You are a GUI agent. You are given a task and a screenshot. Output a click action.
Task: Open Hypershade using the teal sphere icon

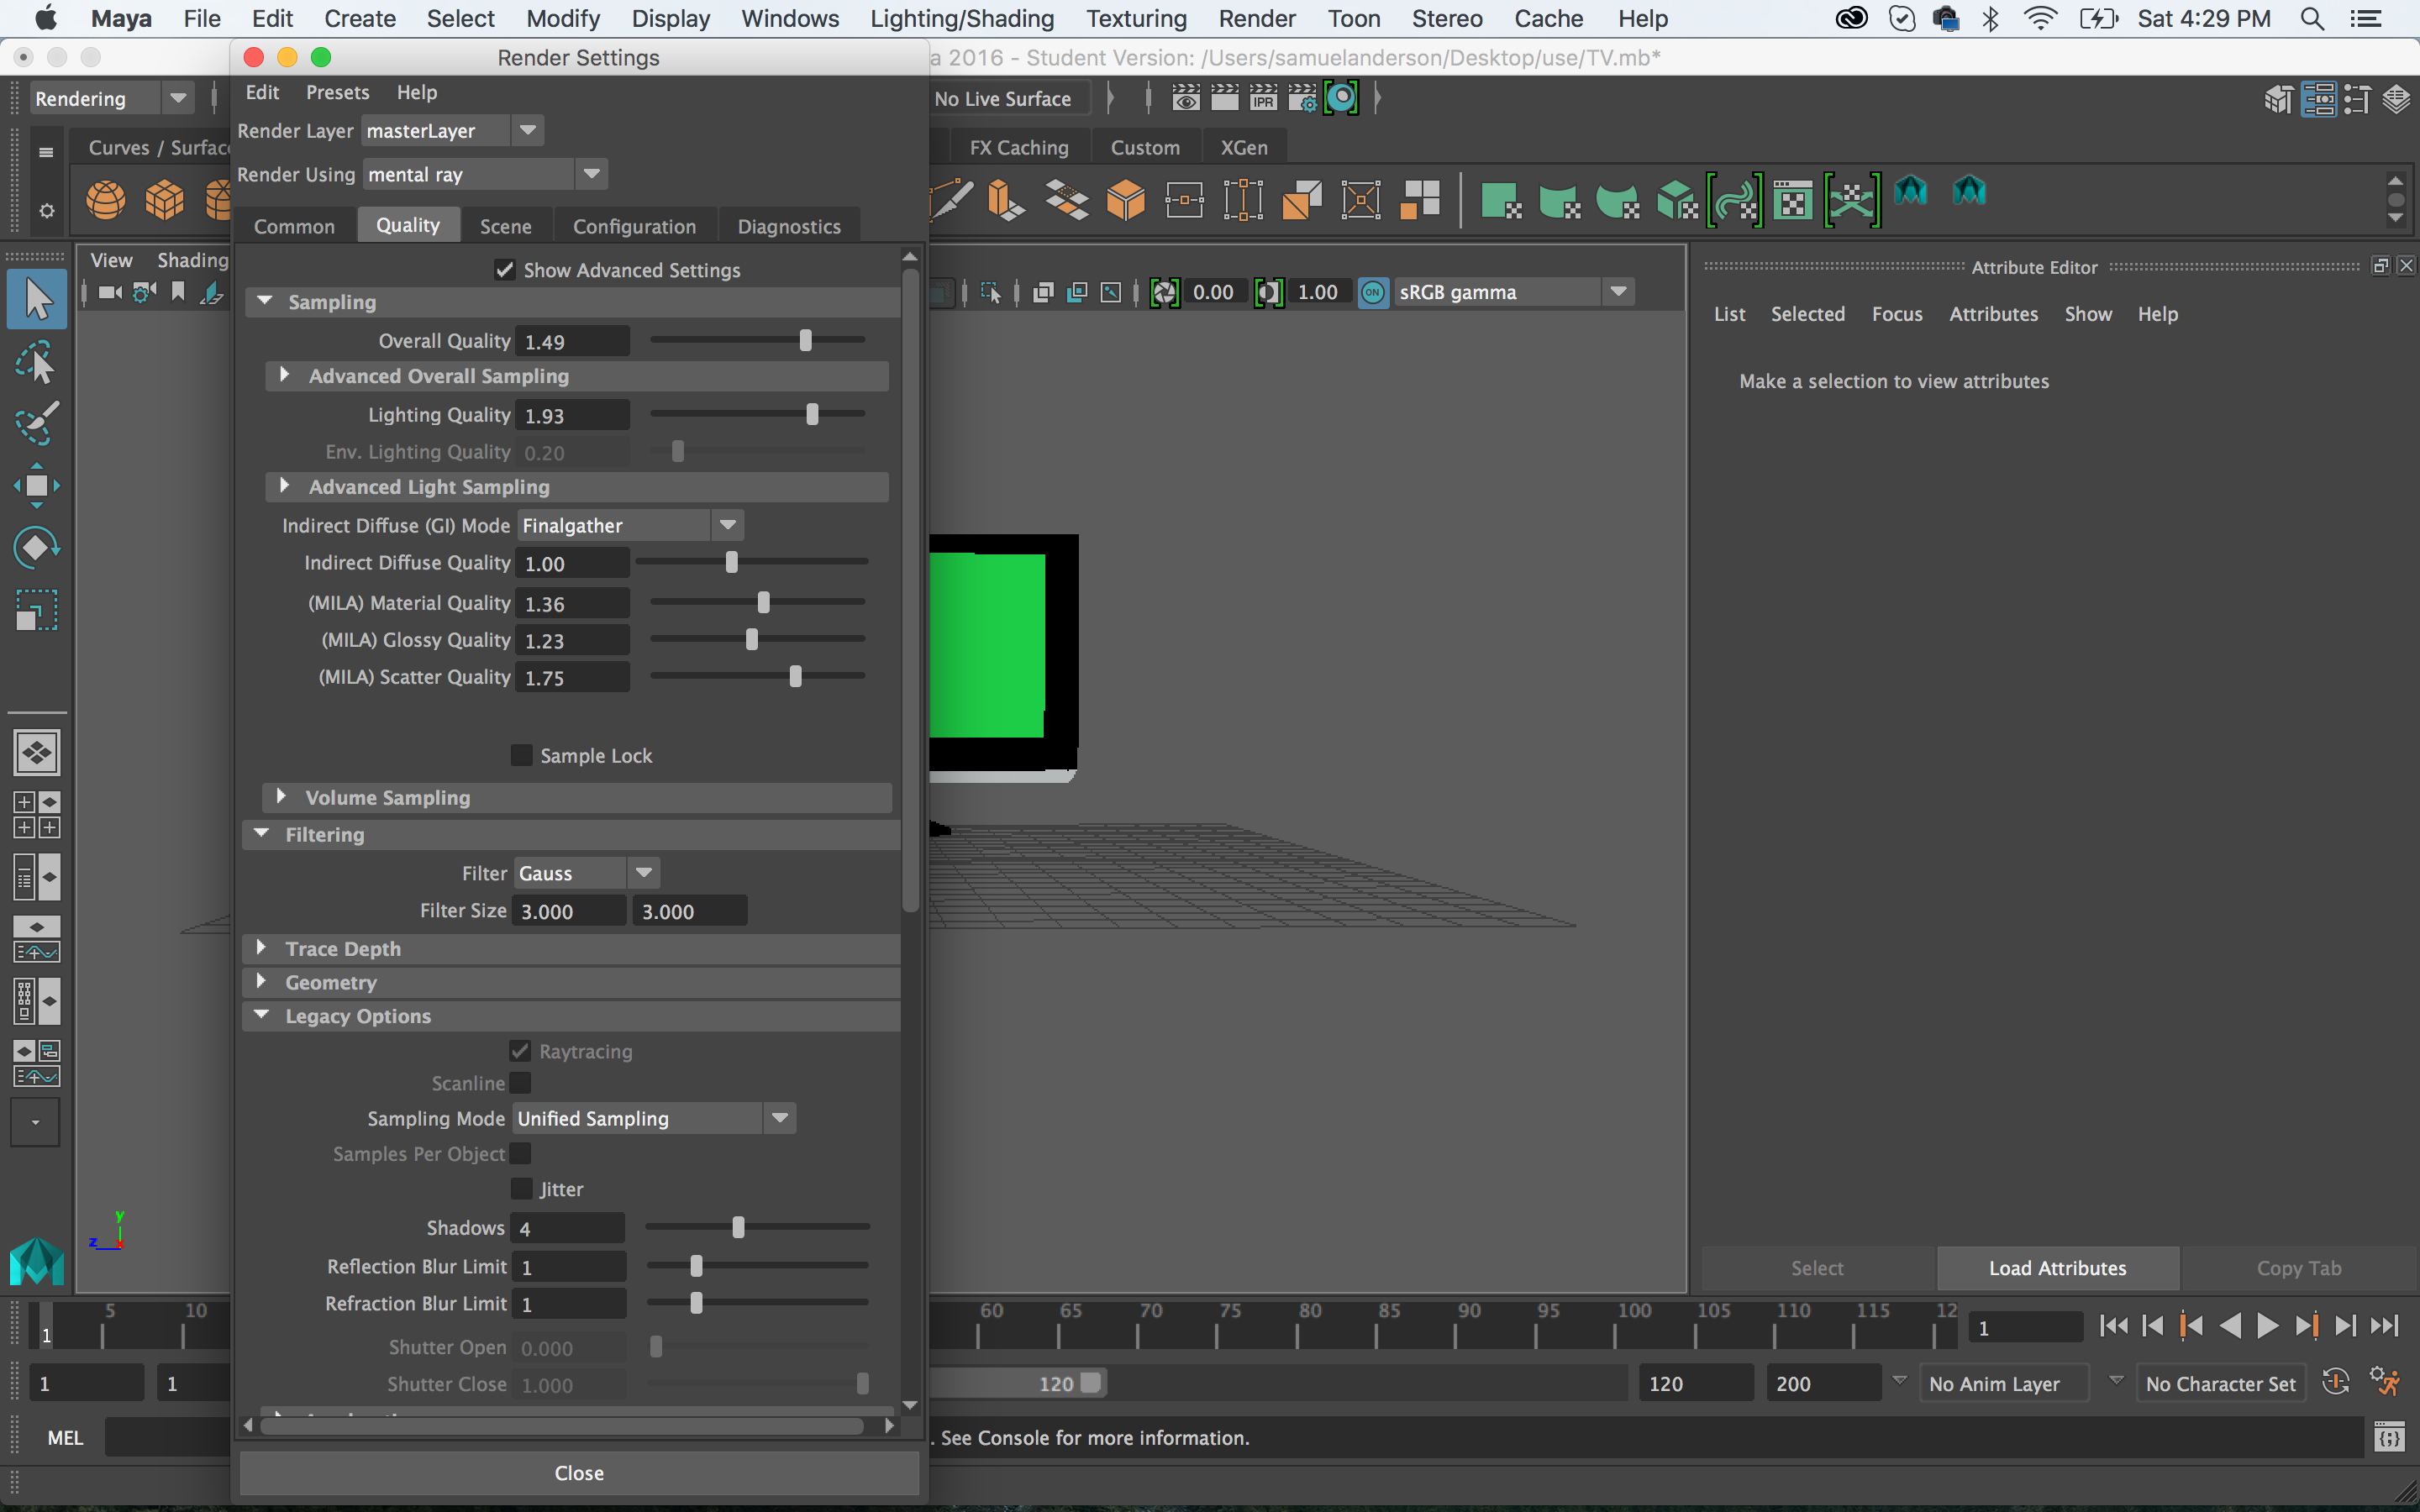1341,97
